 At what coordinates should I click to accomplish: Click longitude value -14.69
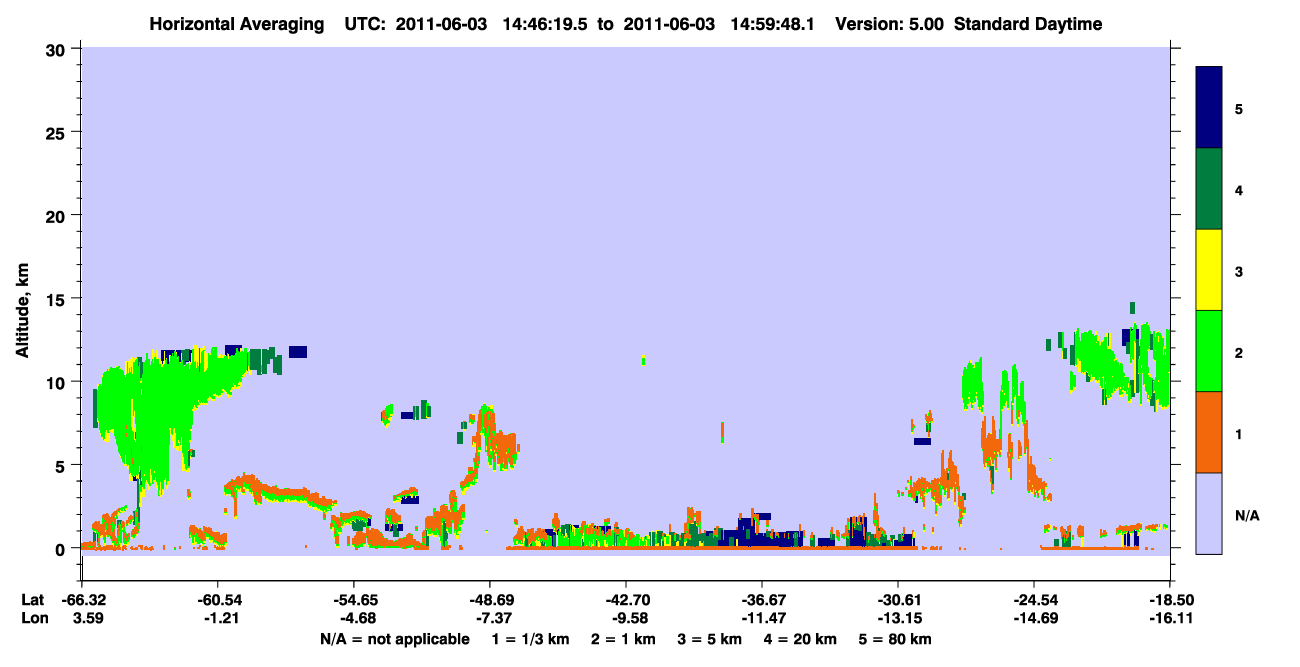point(1034,619)
